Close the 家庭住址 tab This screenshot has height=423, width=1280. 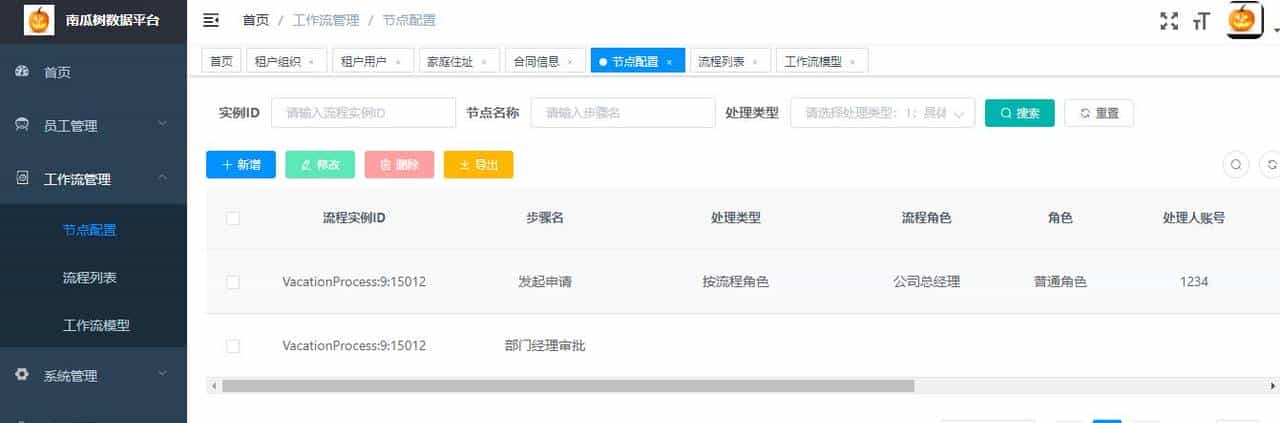(483, 62)
